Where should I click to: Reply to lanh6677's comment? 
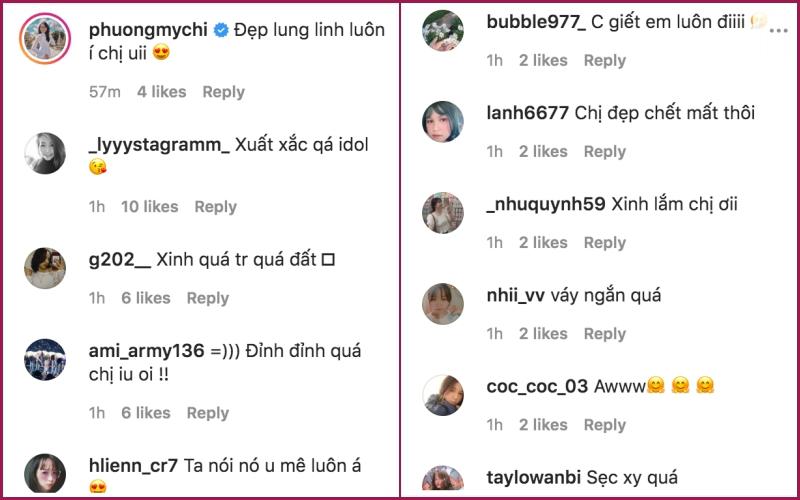tap(605, 152)
